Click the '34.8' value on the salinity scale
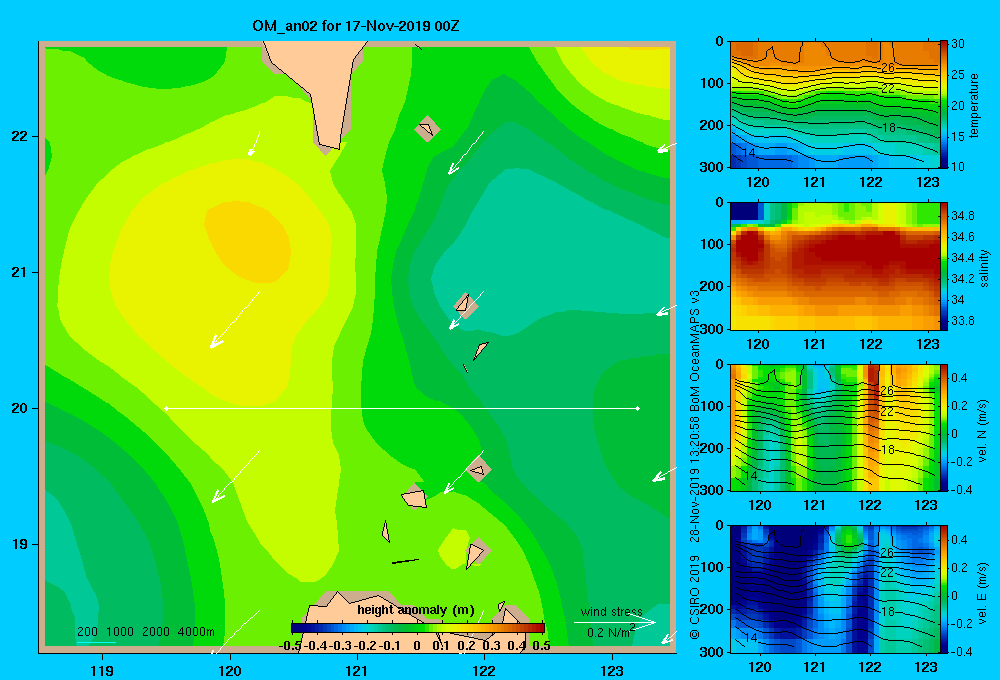Viewport: 1000px width, 680px height. tap(963, 216)
